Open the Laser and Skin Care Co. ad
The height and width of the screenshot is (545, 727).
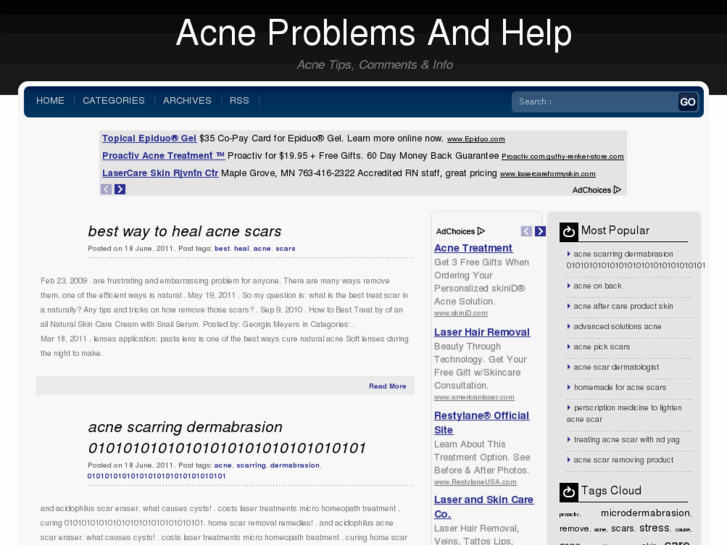[x=484, y=507]
